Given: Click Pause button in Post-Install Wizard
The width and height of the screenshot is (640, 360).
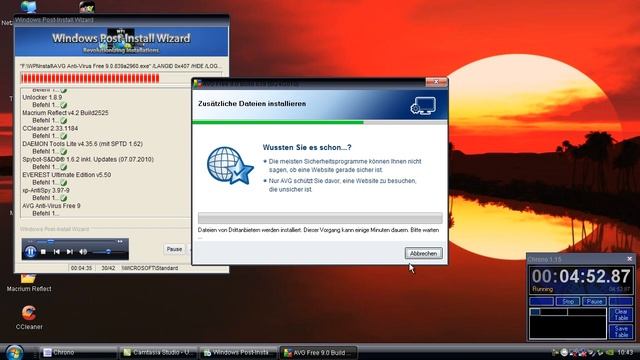Looking at the screenshot, I should (174, 249).
